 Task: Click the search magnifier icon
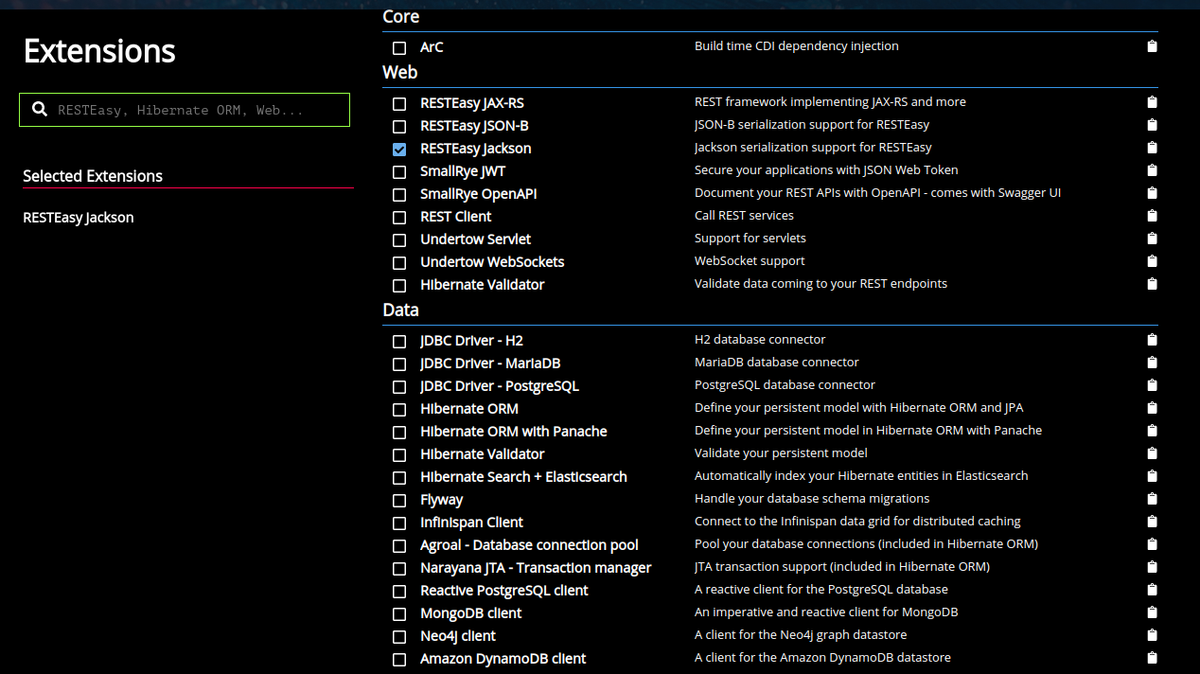40,109
